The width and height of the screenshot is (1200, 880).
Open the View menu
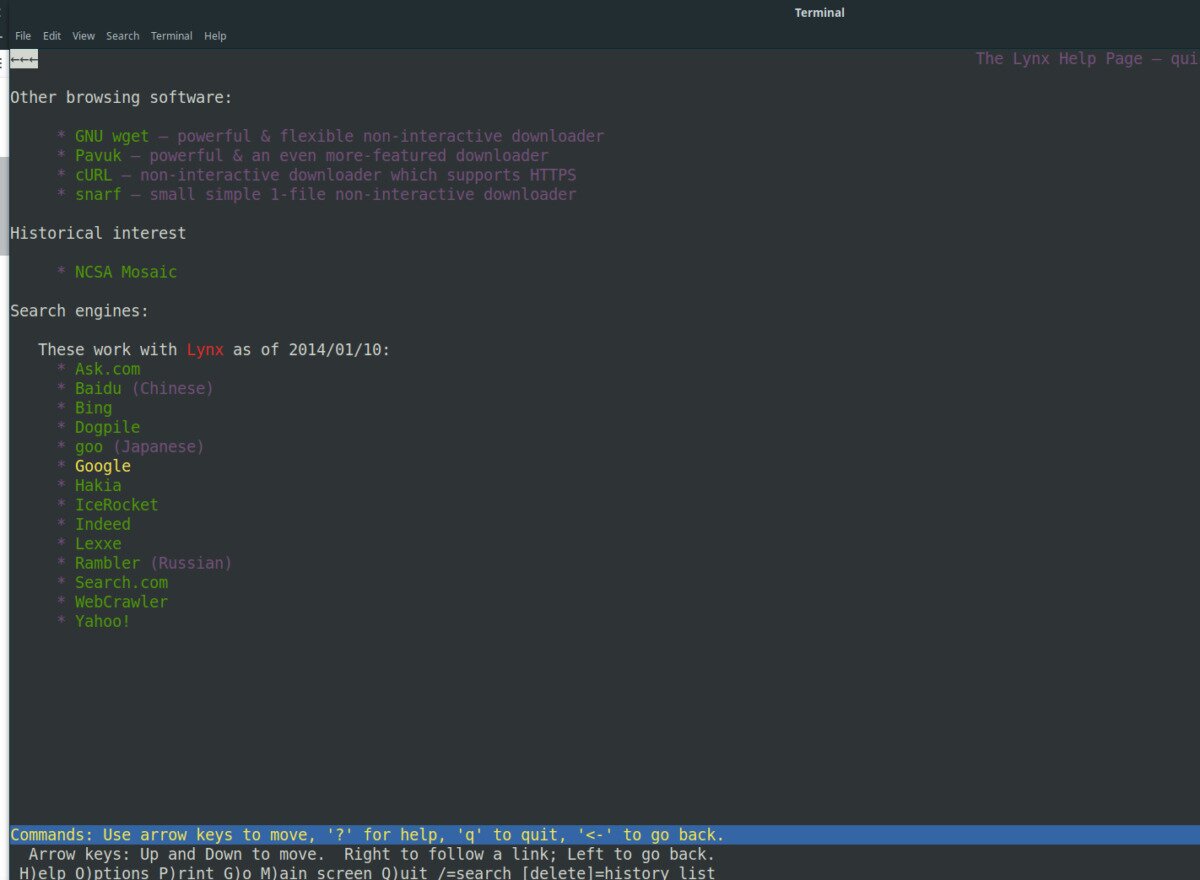(x=84, y=36)
